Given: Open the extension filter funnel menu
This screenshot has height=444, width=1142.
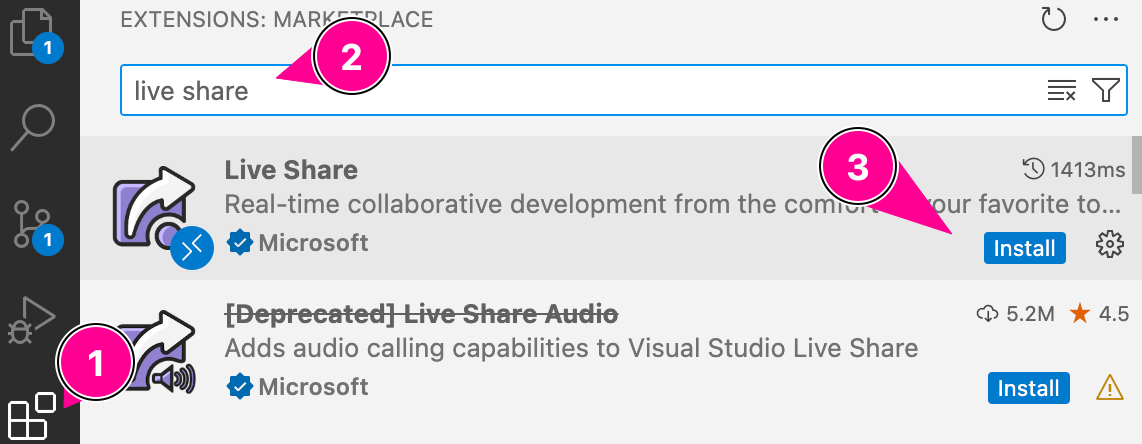Looking at the screenshot, I should (x=1105, y=91).
